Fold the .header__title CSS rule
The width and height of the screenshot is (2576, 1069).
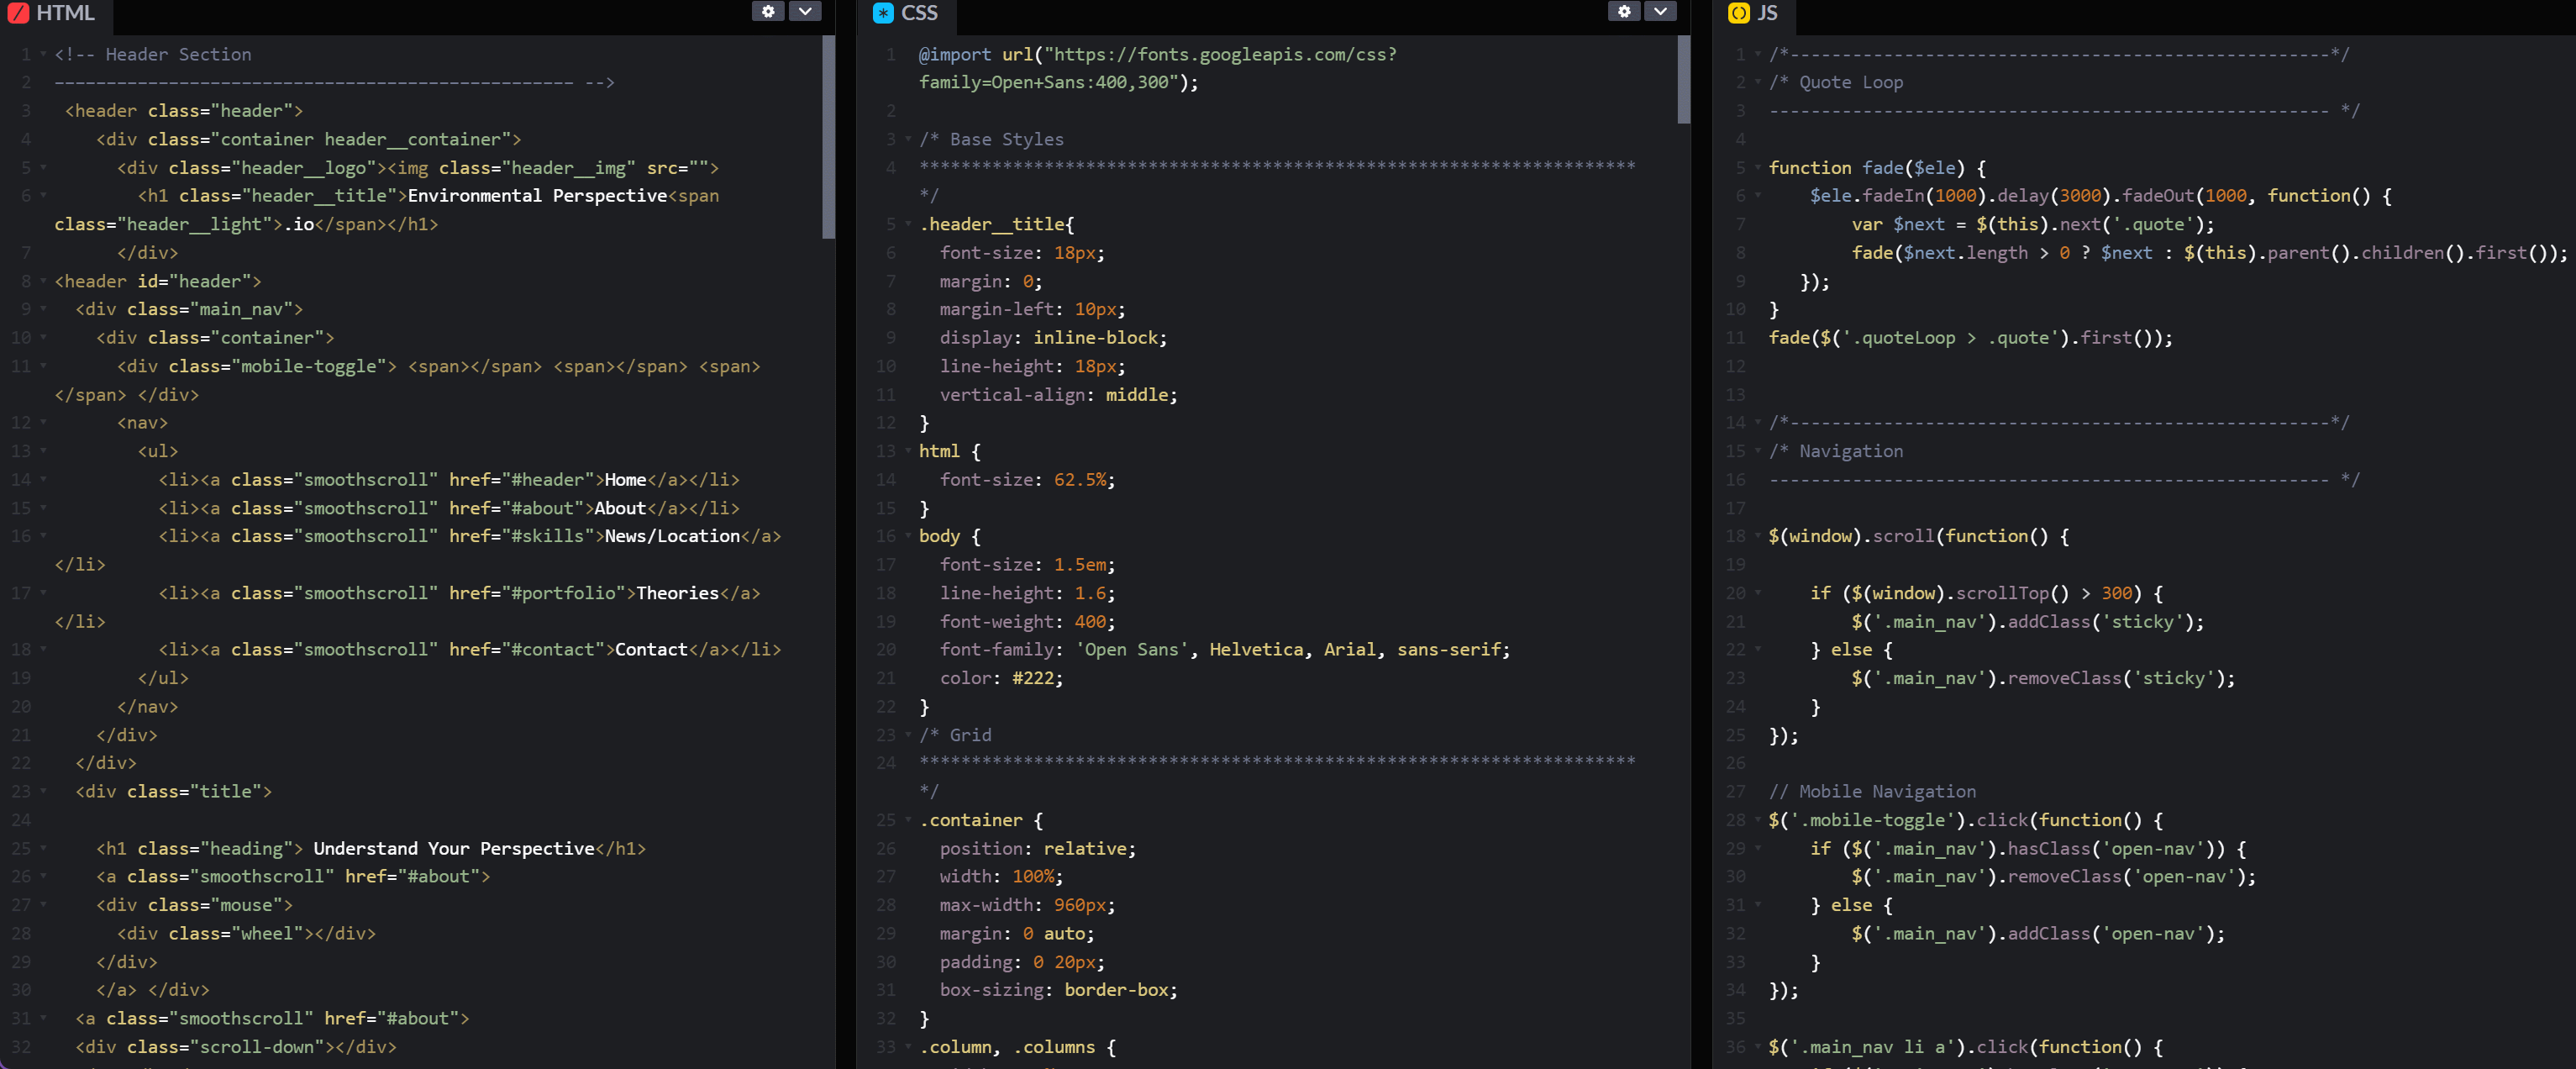click(x=908, y=225)
